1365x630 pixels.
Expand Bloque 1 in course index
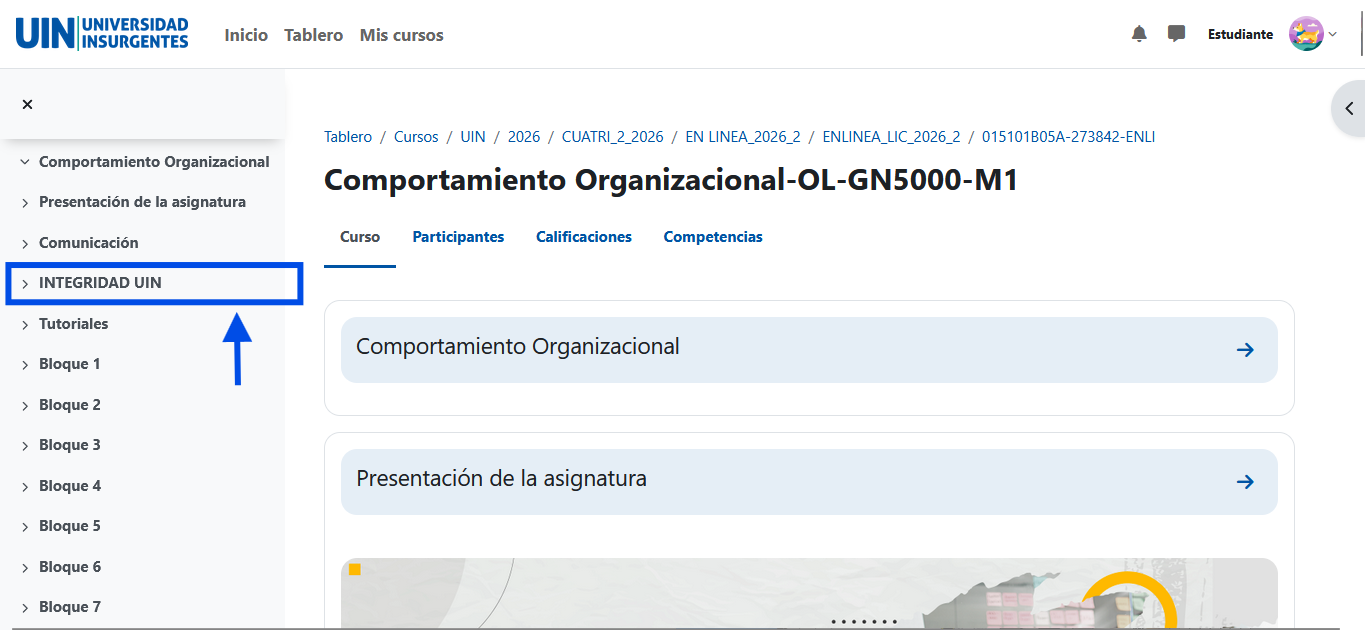(25, 365)
